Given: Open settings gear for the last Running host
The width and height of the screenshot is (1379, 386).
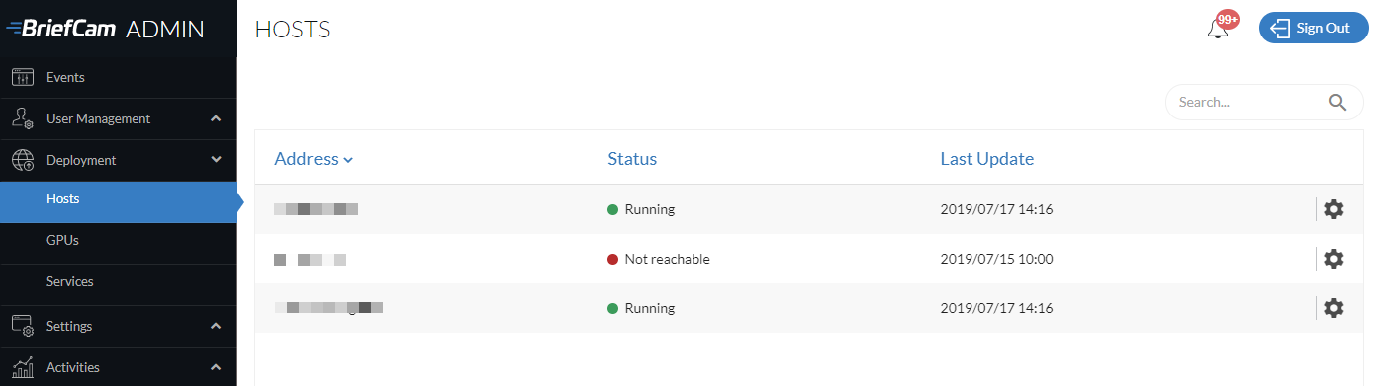Looking at the screenshot, I should [x=1333, y=308].
